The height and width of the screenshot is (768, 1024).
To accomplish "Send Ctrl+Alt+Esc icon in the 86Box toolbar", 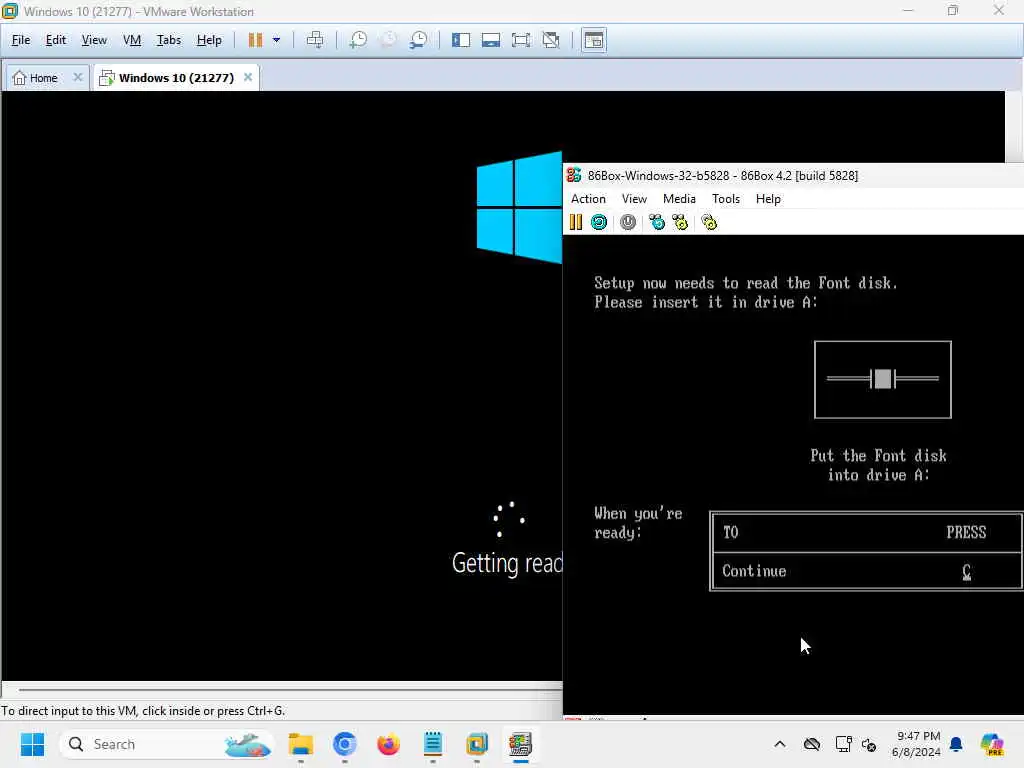I will 680,223.
